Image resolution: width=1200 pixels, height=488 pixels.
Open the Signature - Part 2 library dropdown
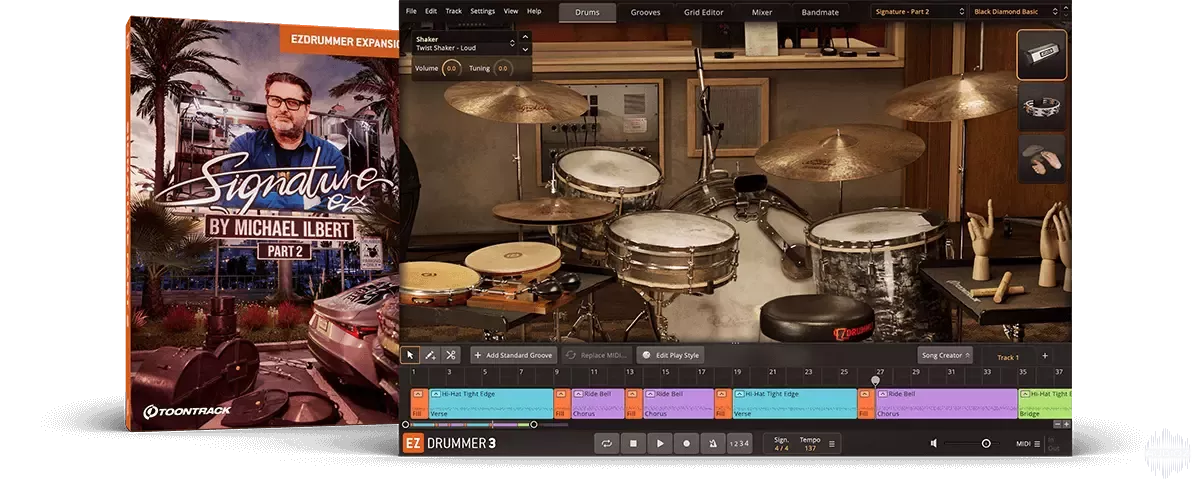(917, 11)
